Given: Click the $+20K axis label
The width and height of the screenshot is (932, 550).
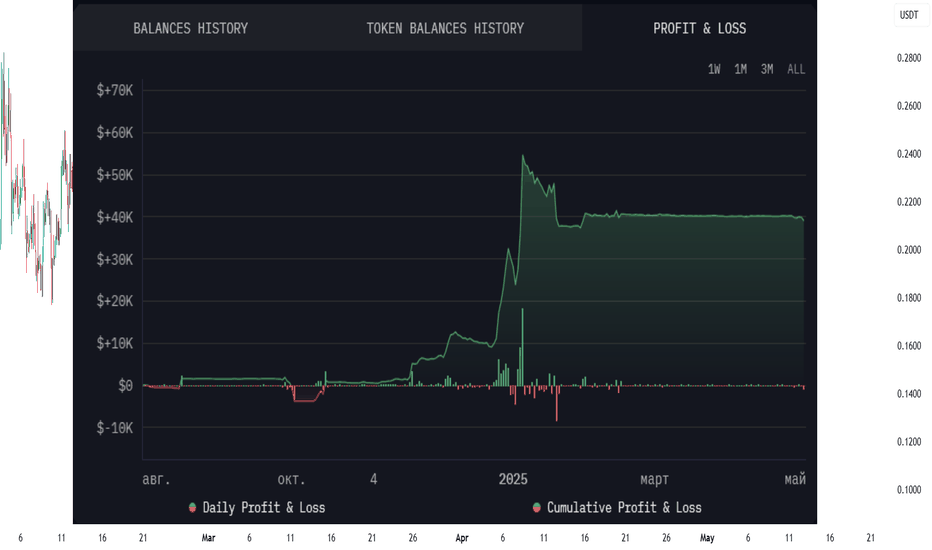Looking at the screenshot, I should point(115,301).
